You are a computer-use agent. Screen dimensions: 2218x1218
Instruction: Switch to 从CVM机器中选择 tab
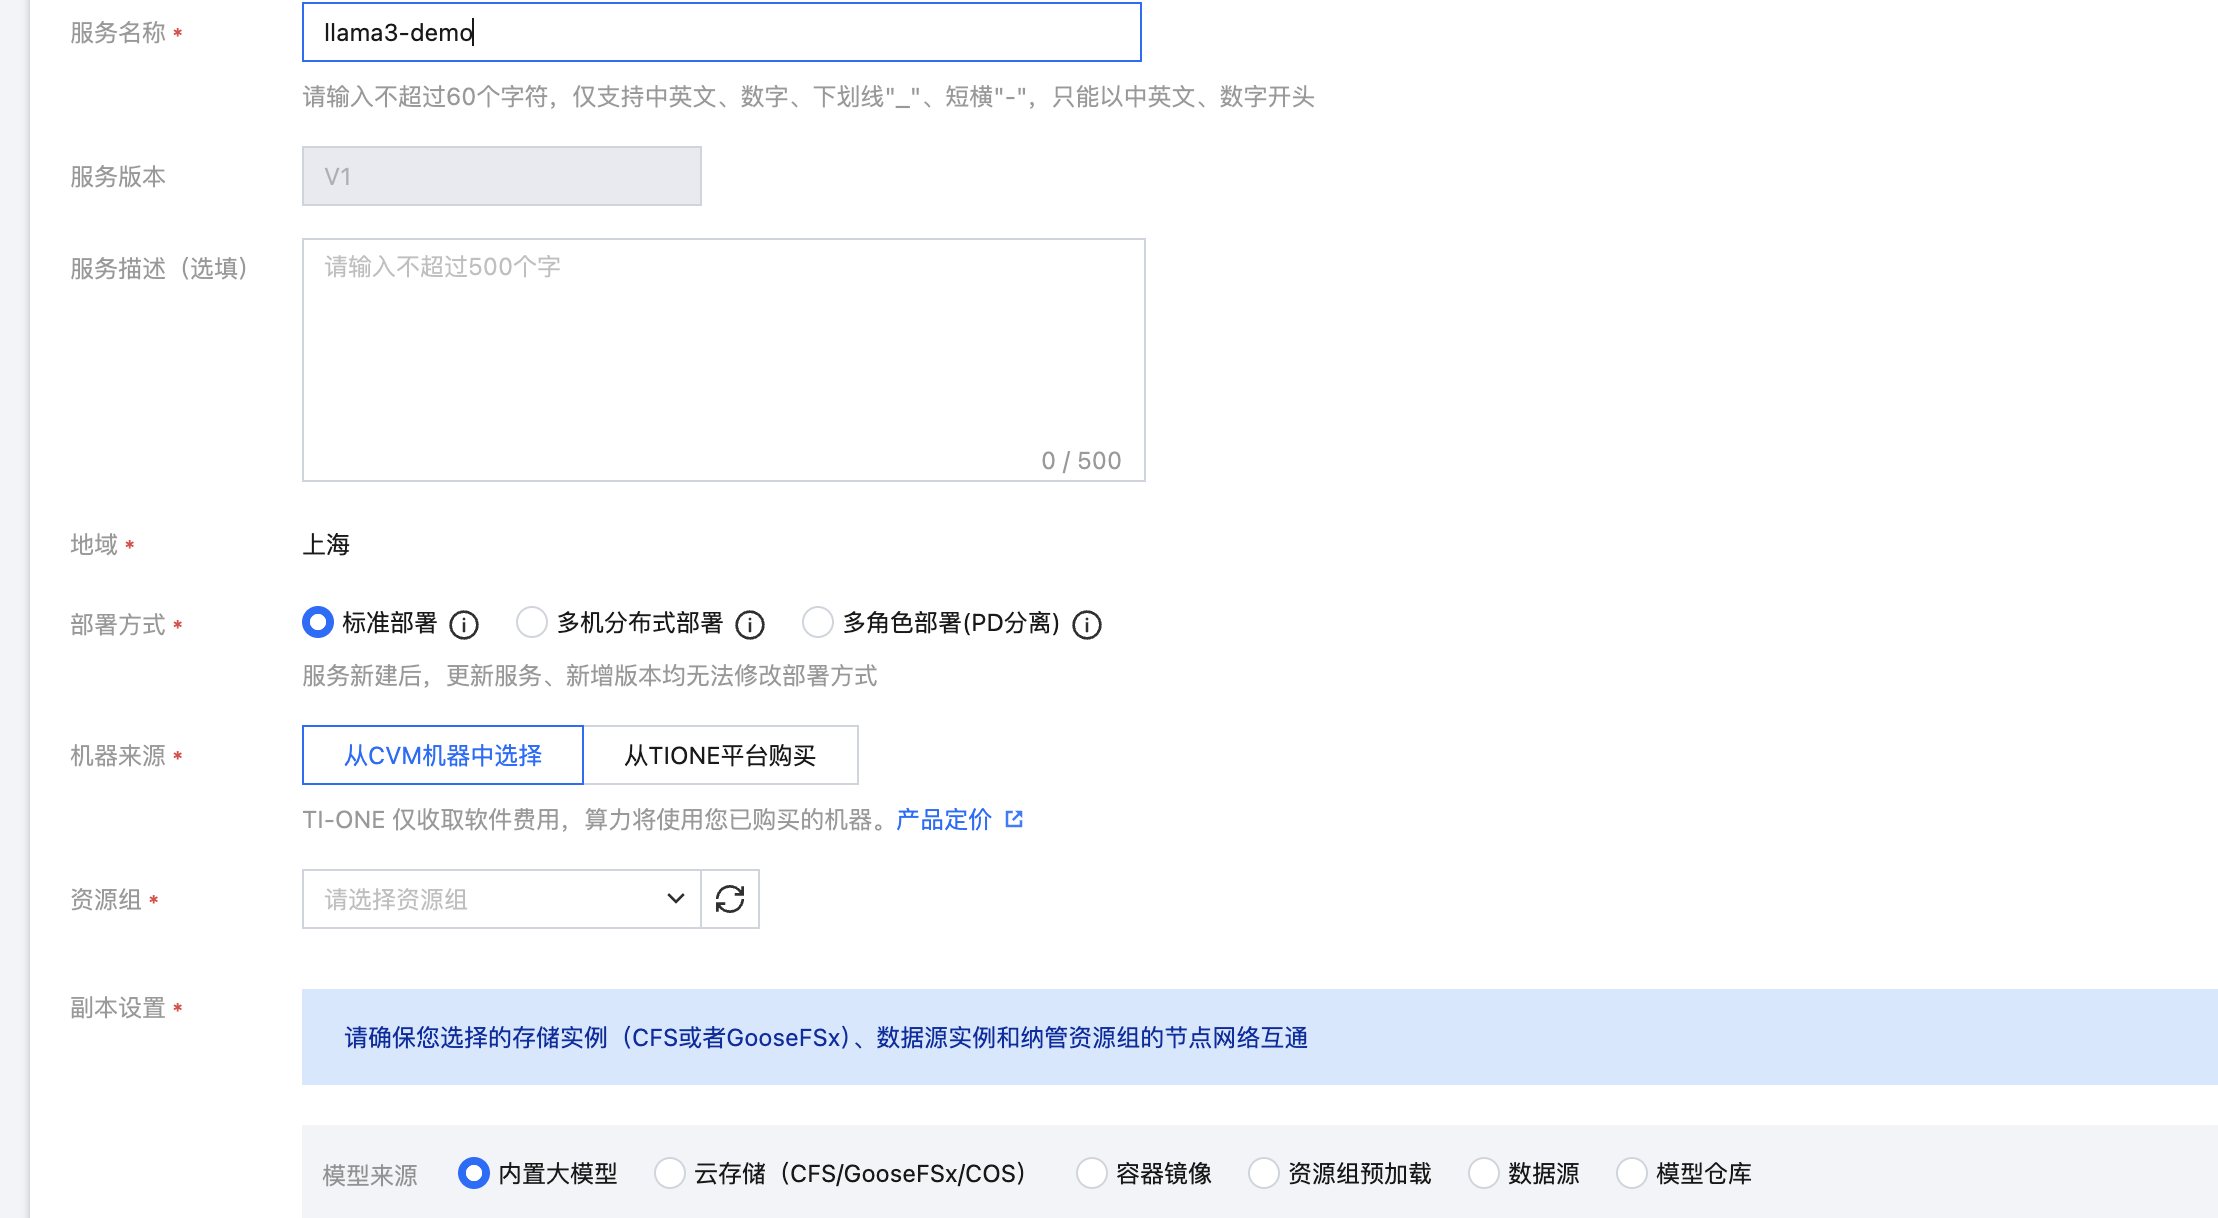(x=443, y=755)
